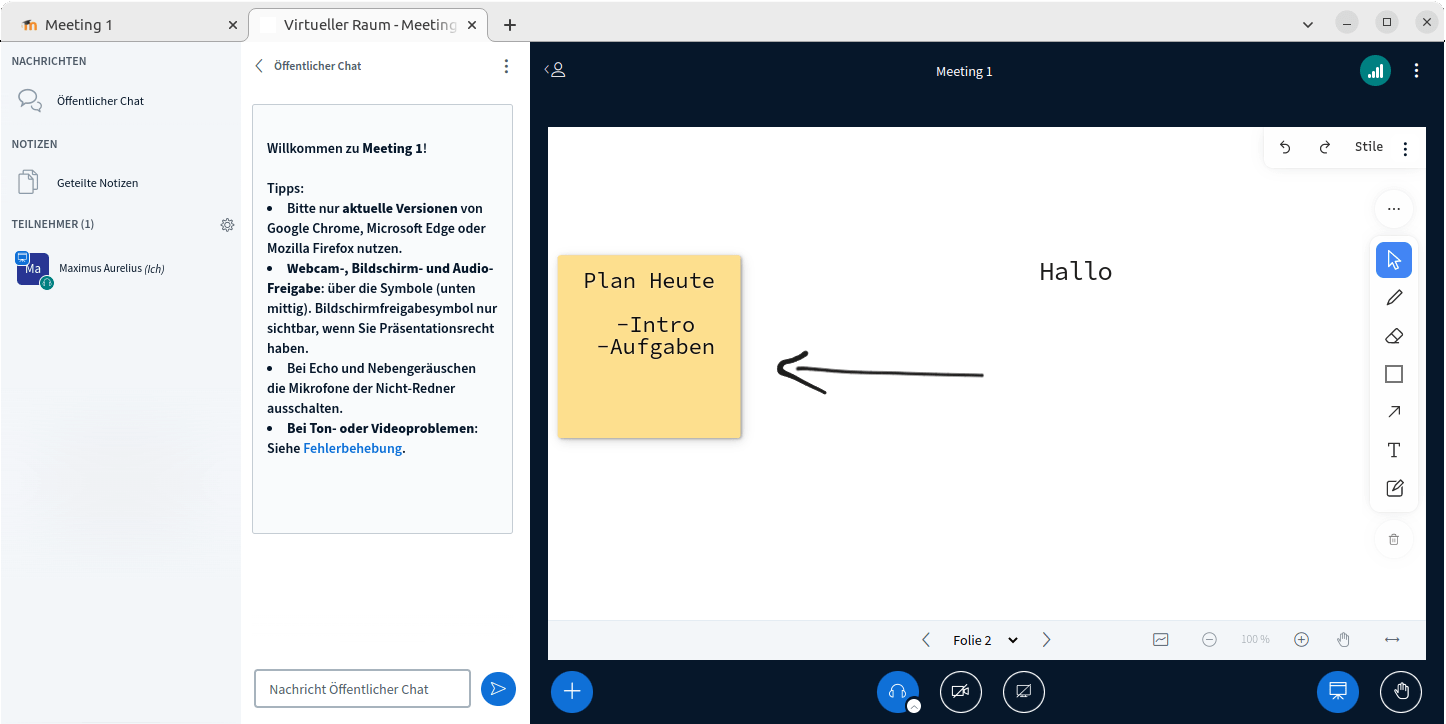Open Öffentlicher Chat options menu
This screenshot has width=1446, height=724.
pyautogui.click(x=506, y=66)
